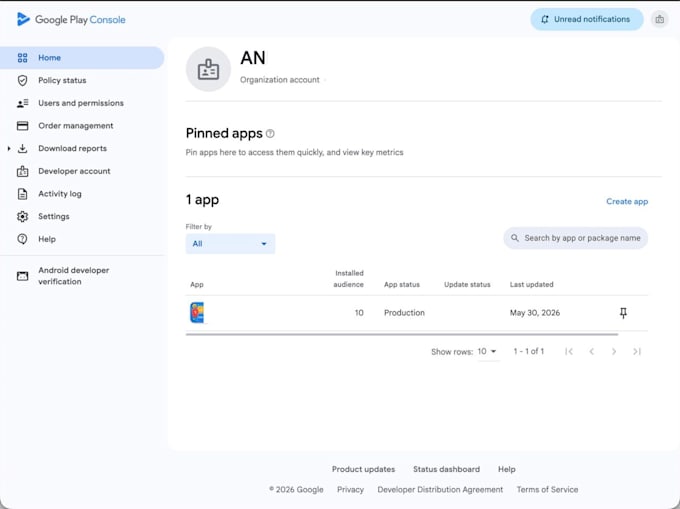This screenshot has height=509, width=680.
Task: Open the Privacy footer link
Action: click(350, 489)
